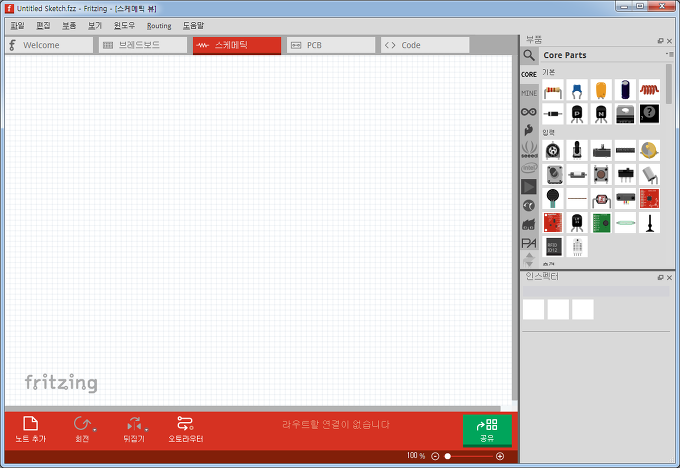Select the humidity sensor part
Screen dimensions: 680x468
(577, 247)
